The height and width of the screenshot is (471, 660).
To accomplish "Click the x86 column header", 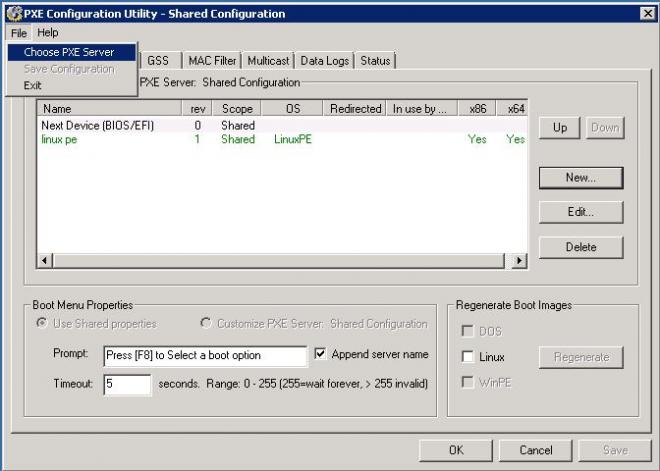I will [477, 109].
